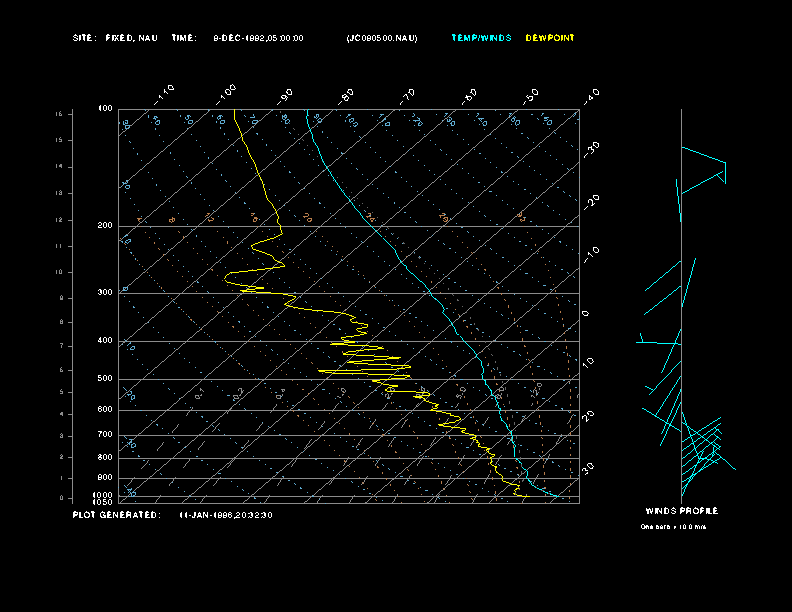Click the PLOT GENERATED label
Viewport: 792px width, 612px height.
(116, 515)
